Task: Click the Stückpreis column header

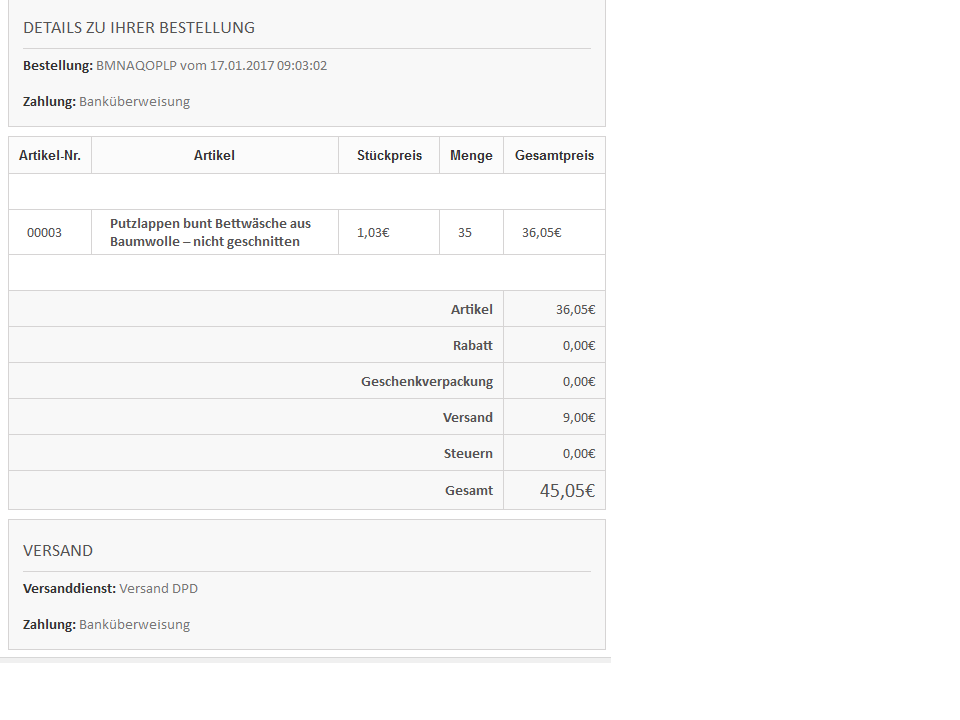Action: click(x=389, y=155)
